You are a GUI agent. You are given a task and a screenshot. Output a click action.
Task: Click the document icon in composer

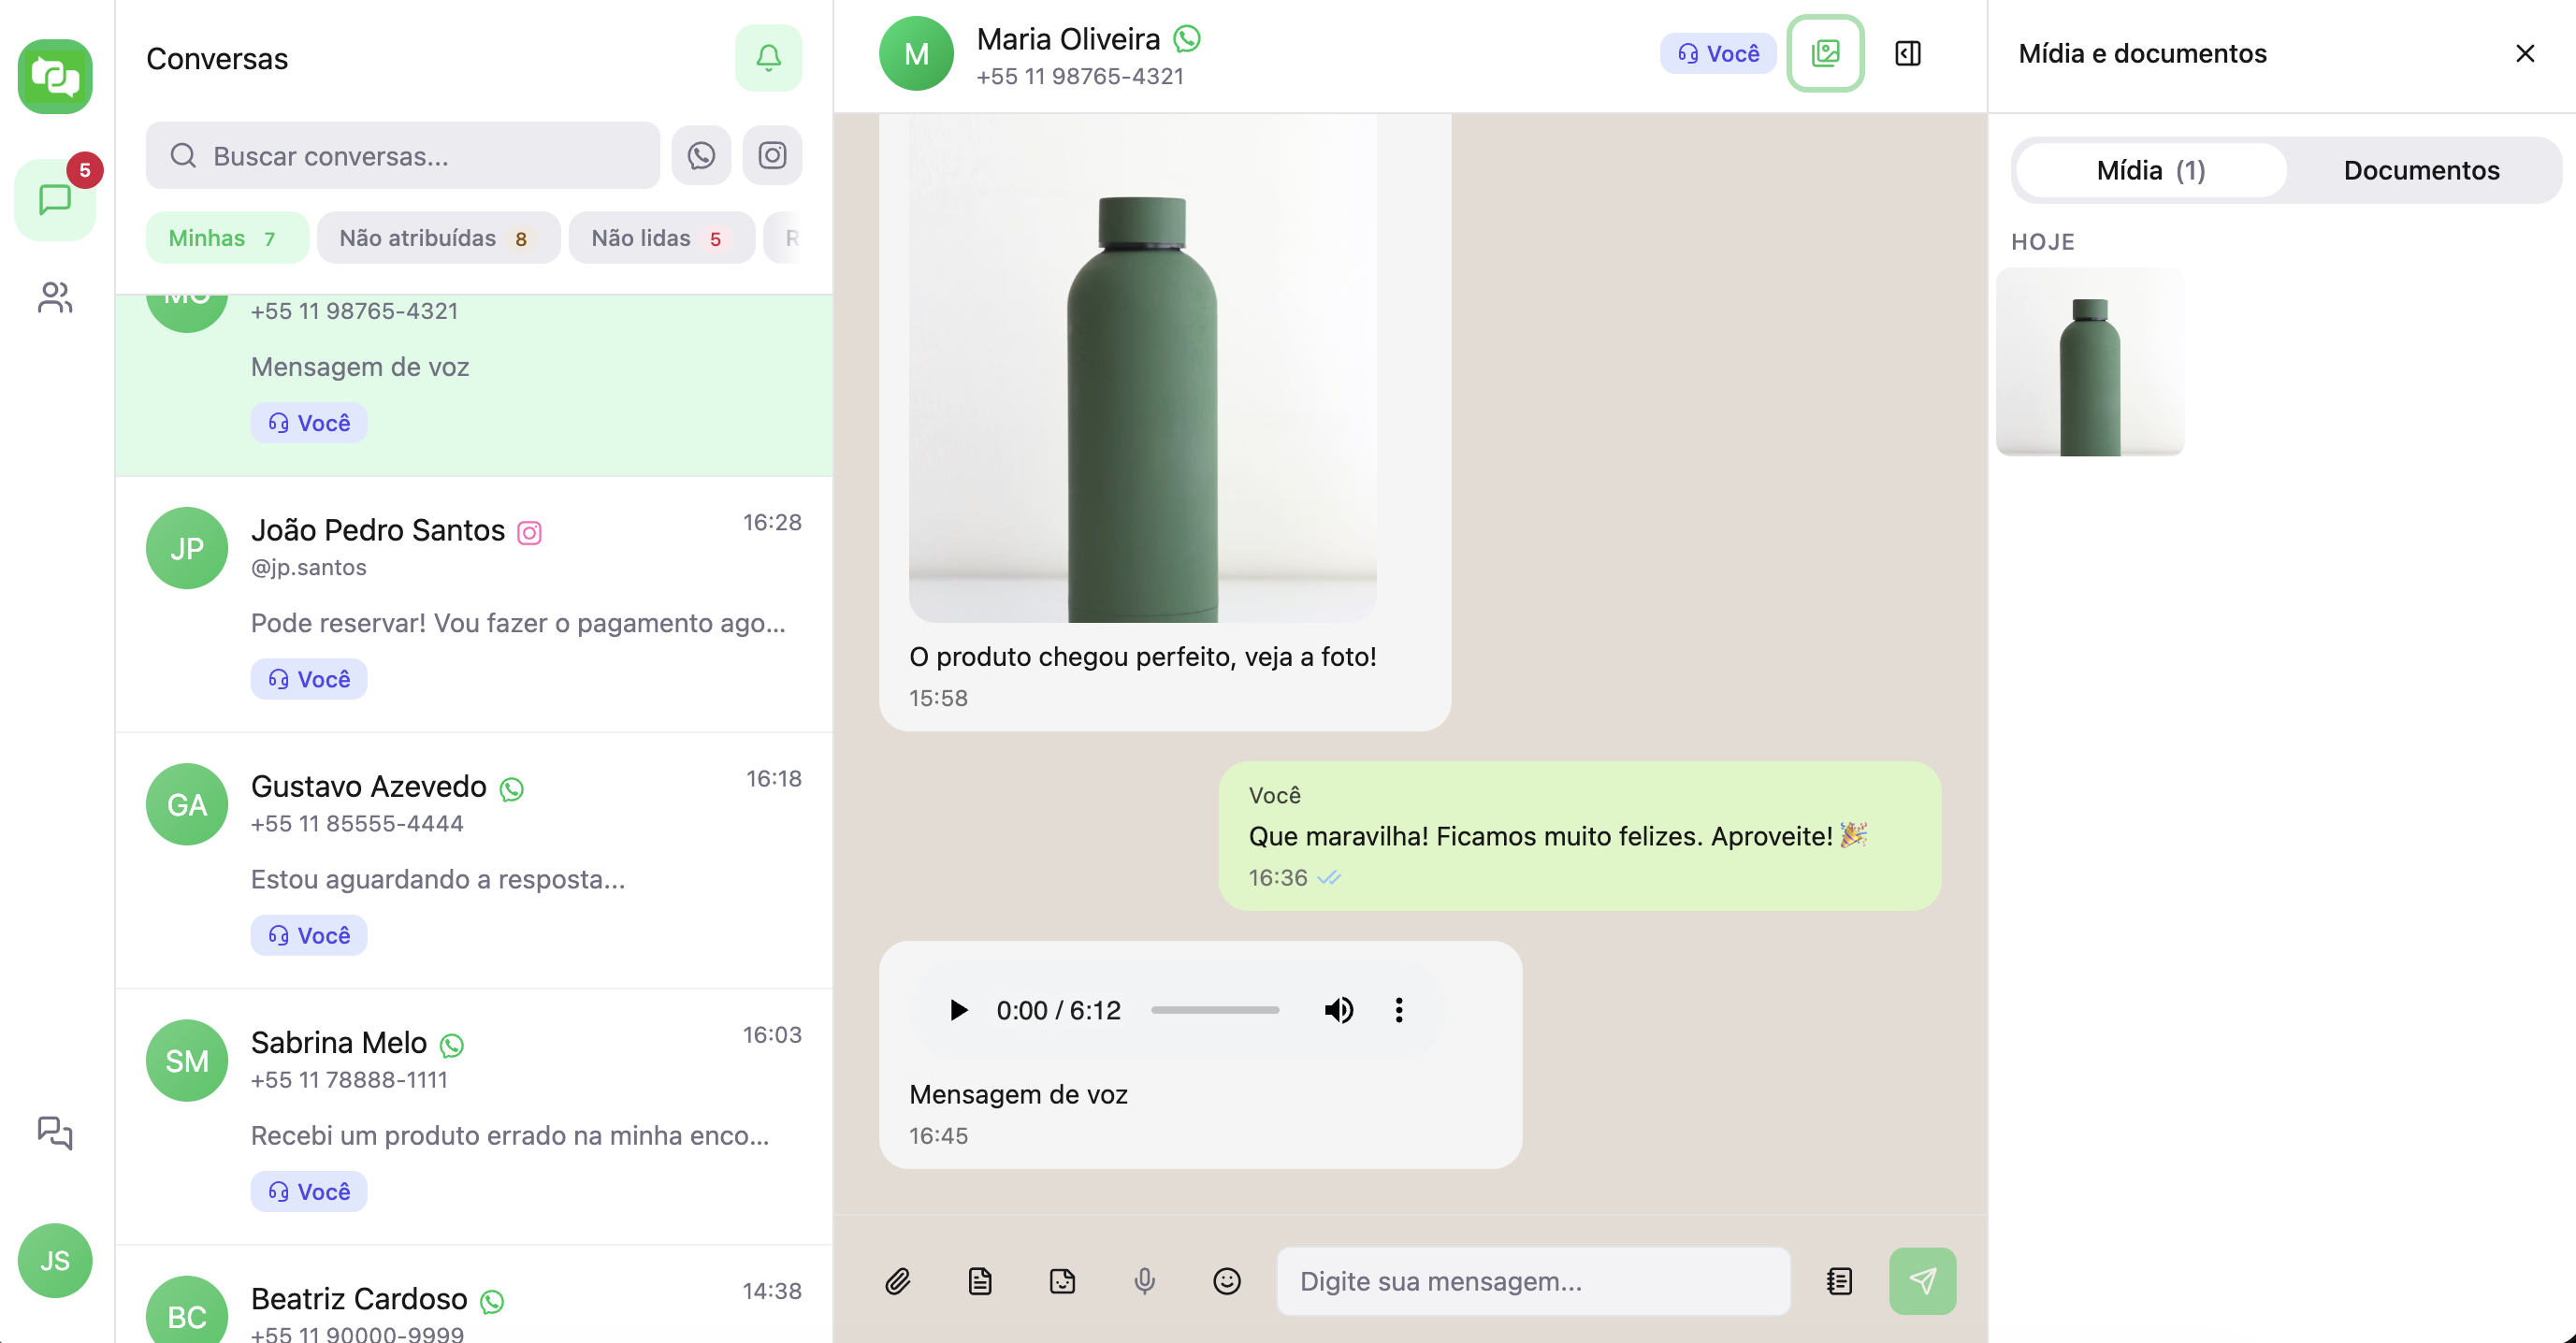coord(980,1281)
